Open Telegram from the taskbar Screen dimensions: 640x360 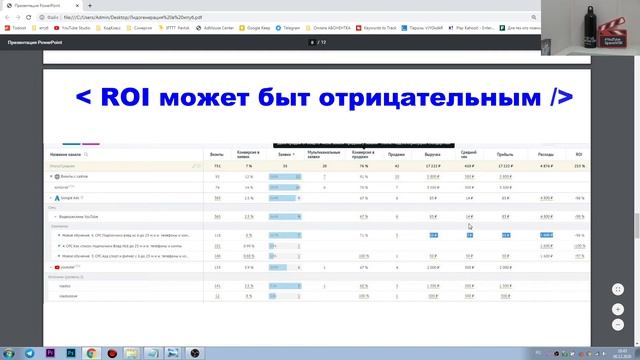point(29,353)
